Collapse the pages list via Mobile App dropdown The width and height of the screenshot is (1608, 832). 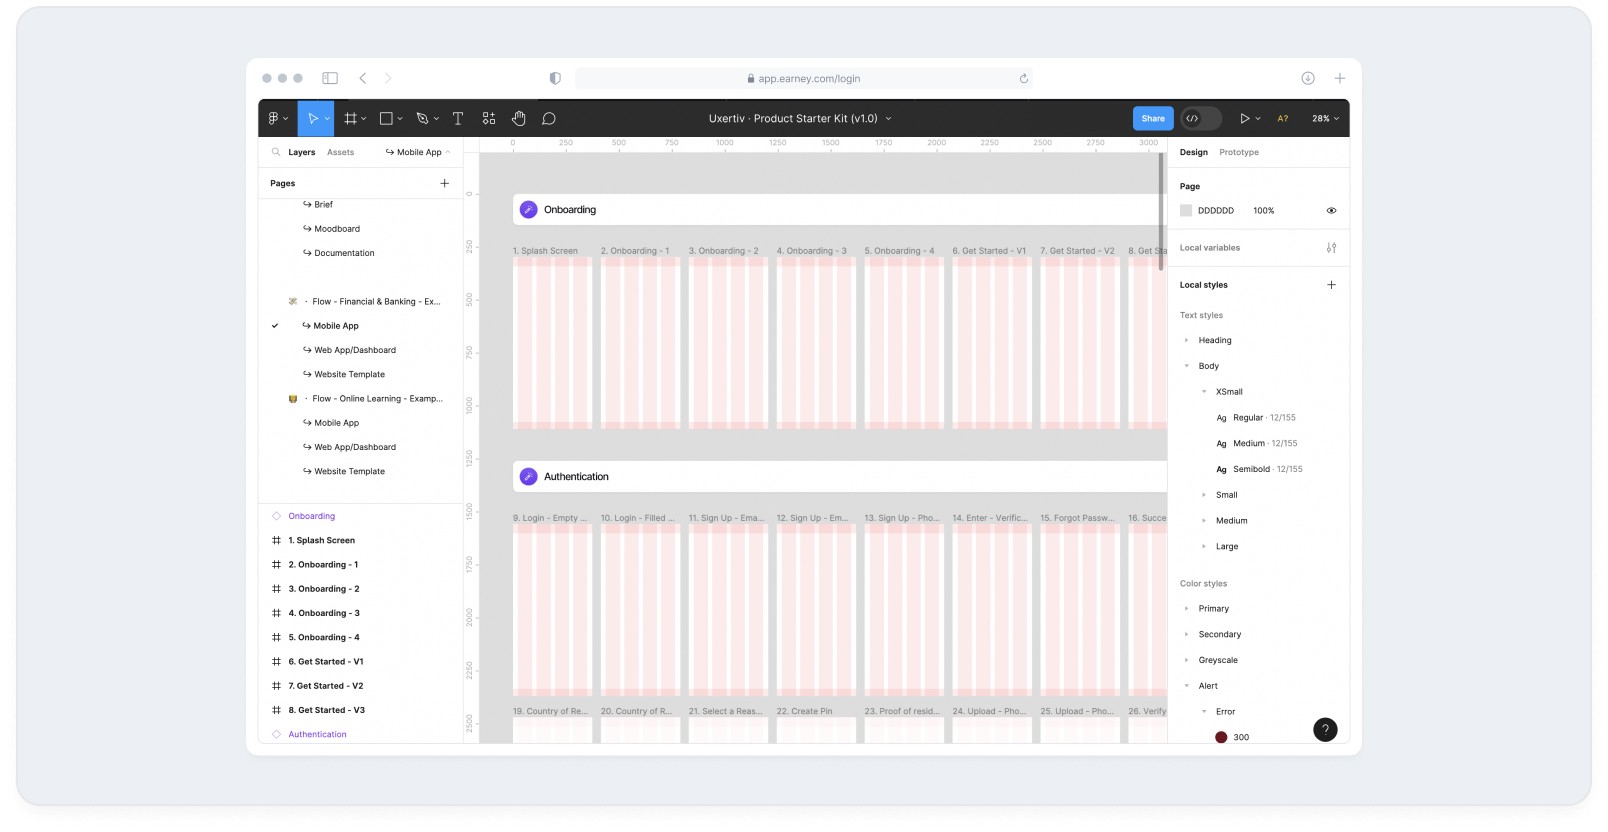pyautogui.click(x=418, y=152)
